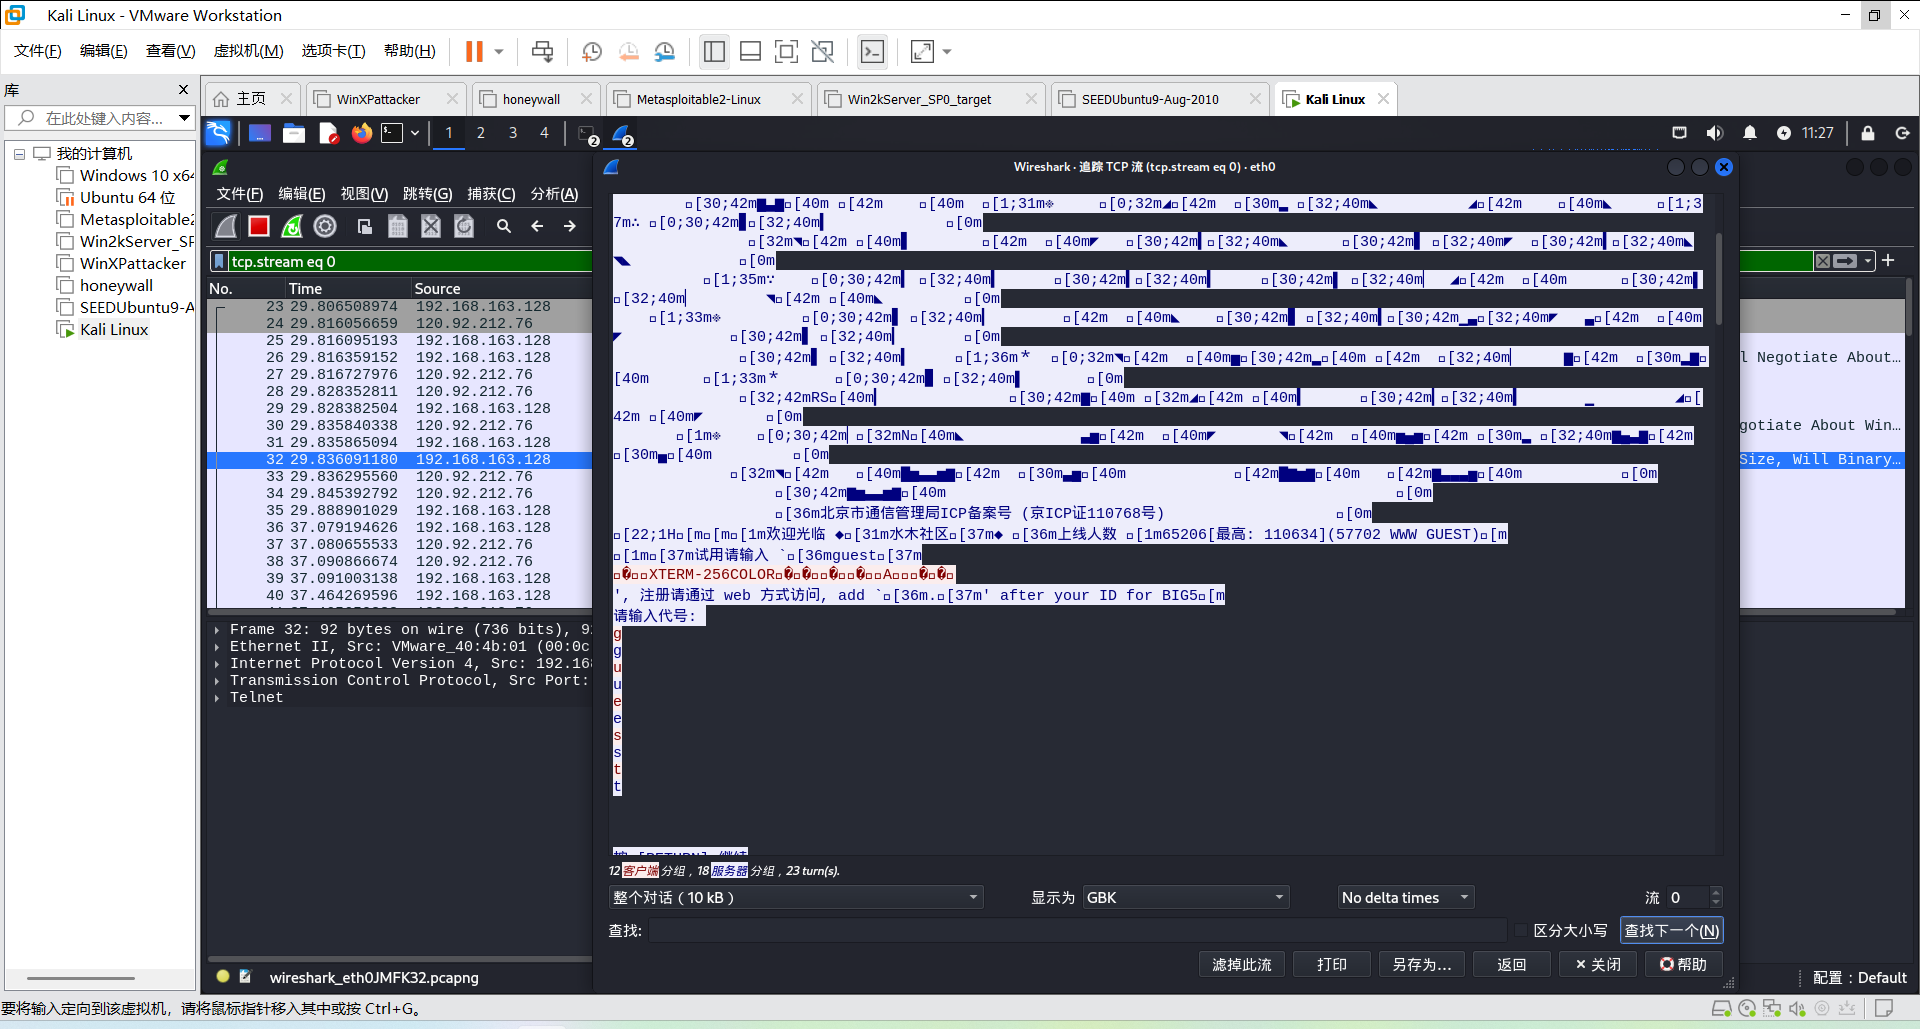1920x1029 pixels.
Task: Lock the Kali screen with the padlock icon
Action: (1868, 133)
